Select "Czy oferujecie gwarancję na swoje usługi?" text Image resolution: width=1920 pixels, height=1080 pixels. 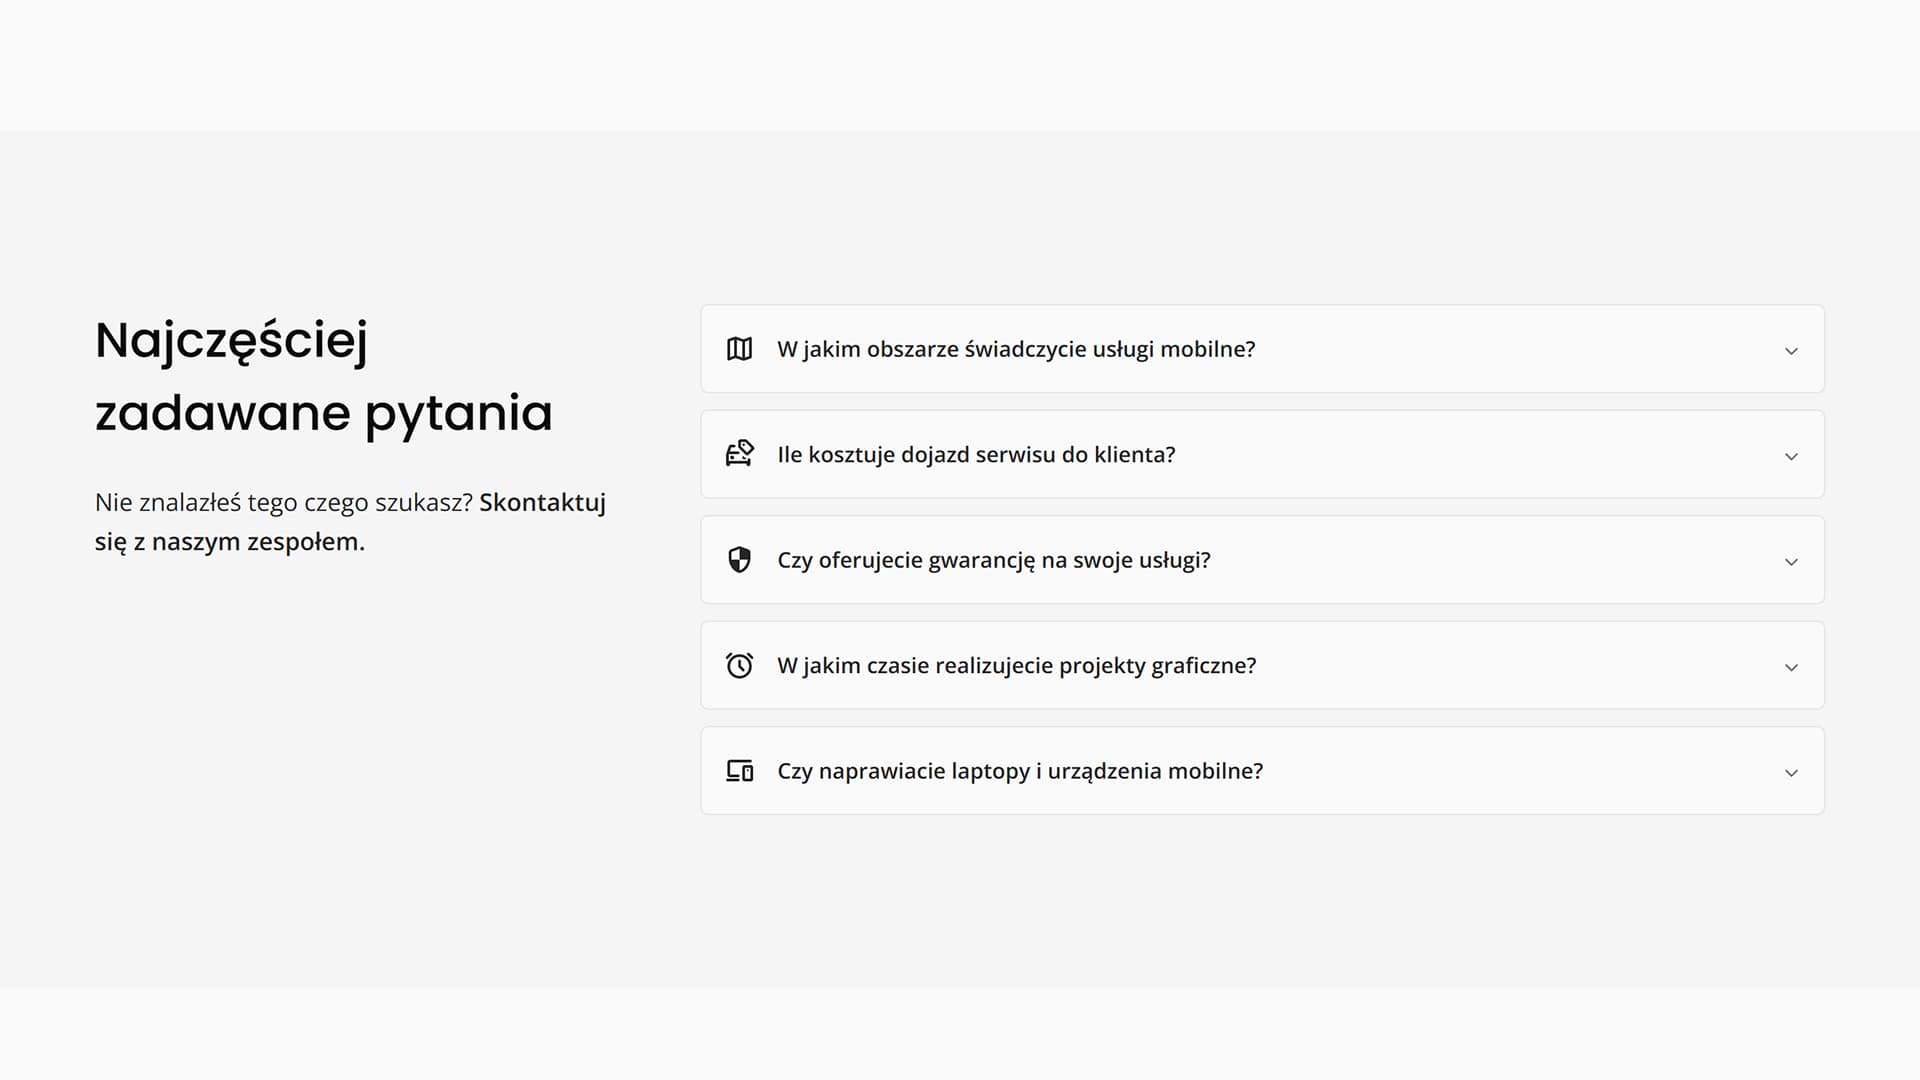[993, 560]
